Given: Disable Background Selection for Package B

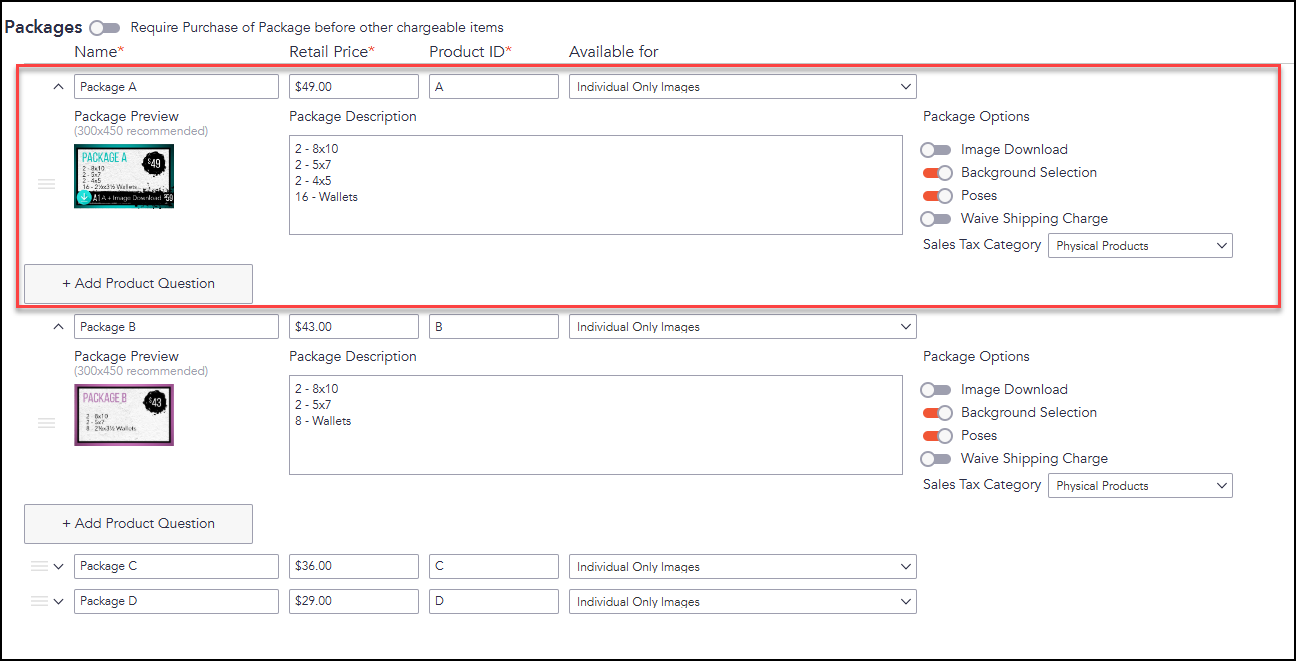Looking at the screenshot, I should (936, 413).
